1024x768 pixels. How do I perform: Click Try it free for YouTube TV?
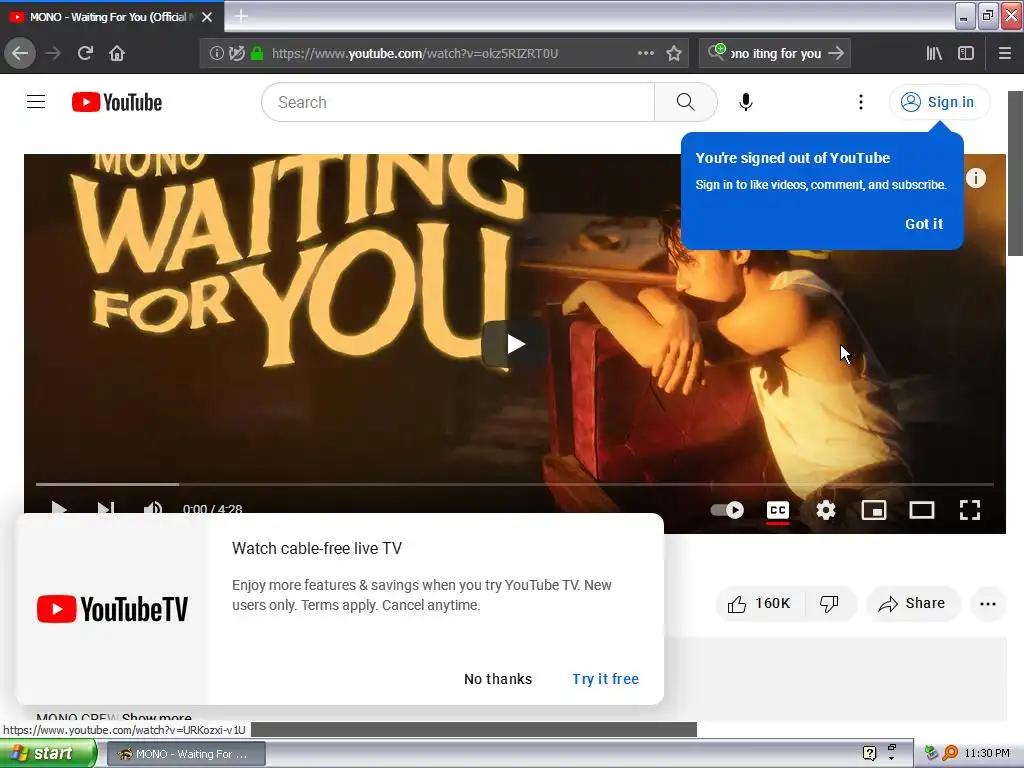[605, 679]
